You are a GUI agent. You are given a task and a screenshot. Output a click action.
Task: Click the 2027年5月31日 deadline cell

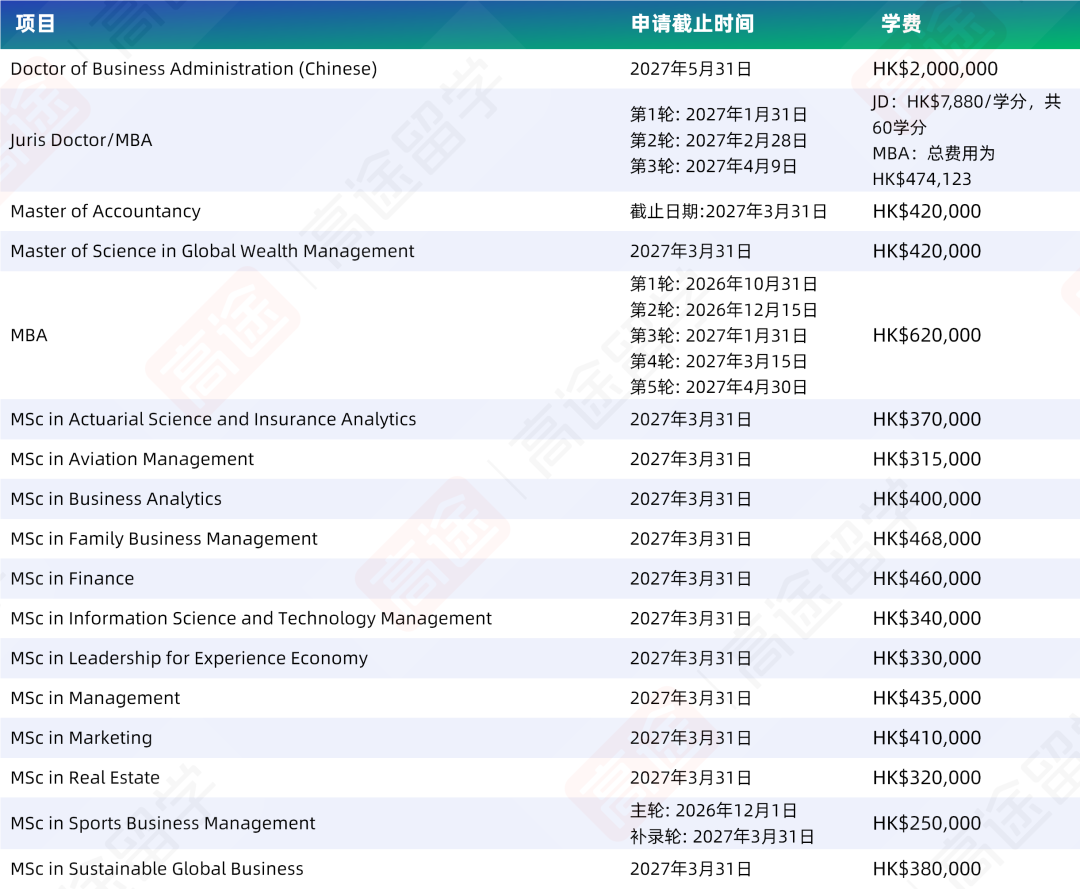691,69
